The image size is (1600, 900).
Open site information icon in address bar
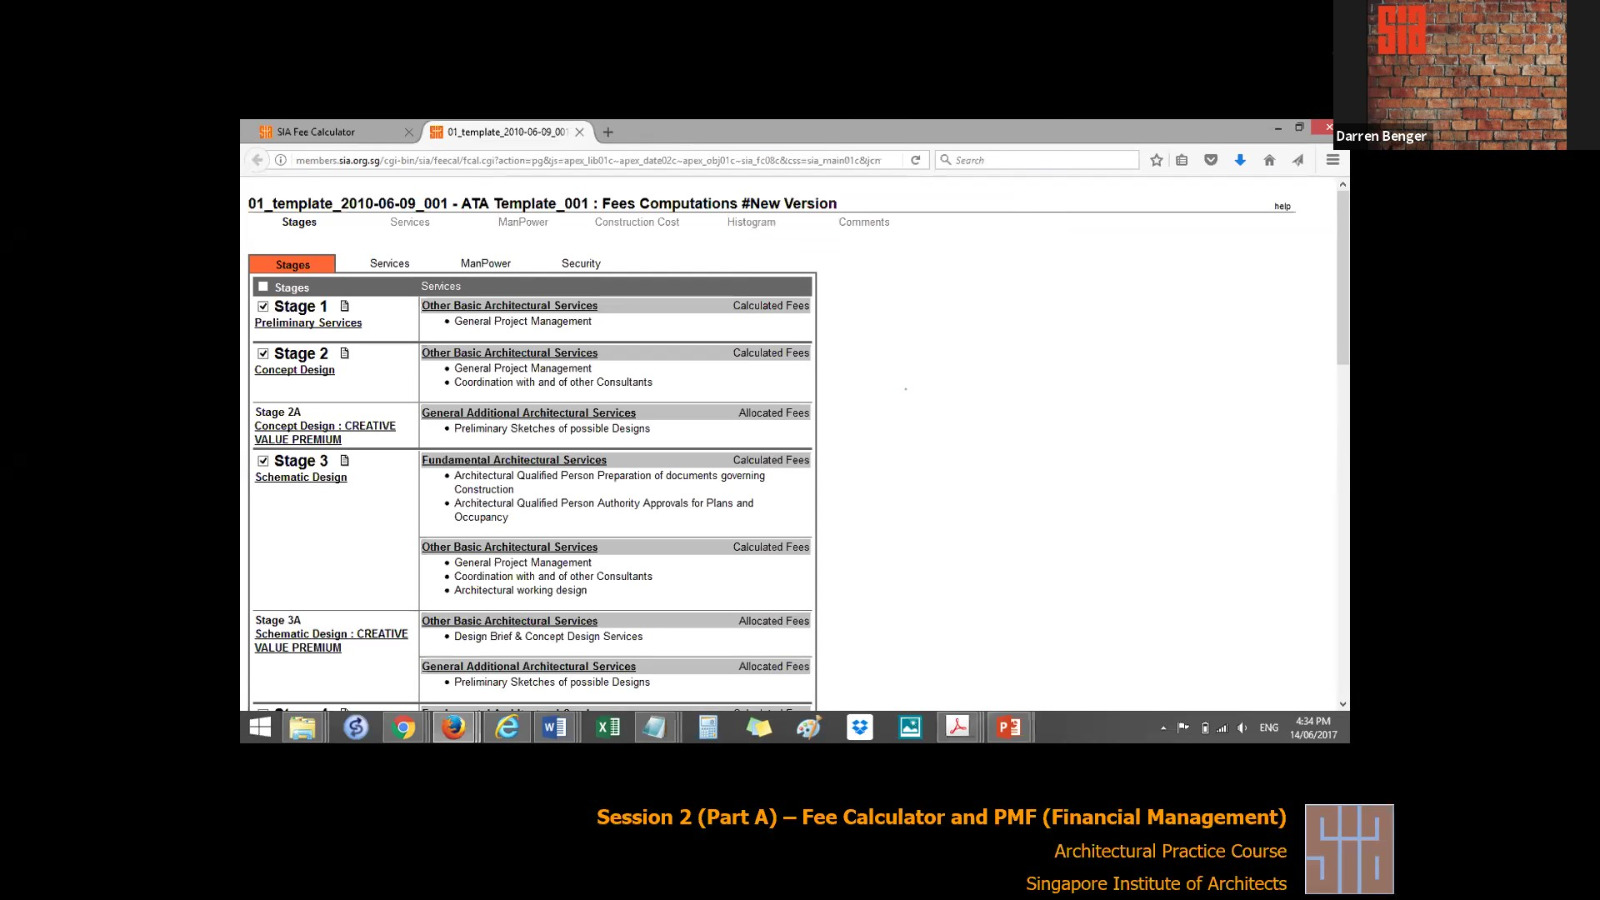[281, 160]
